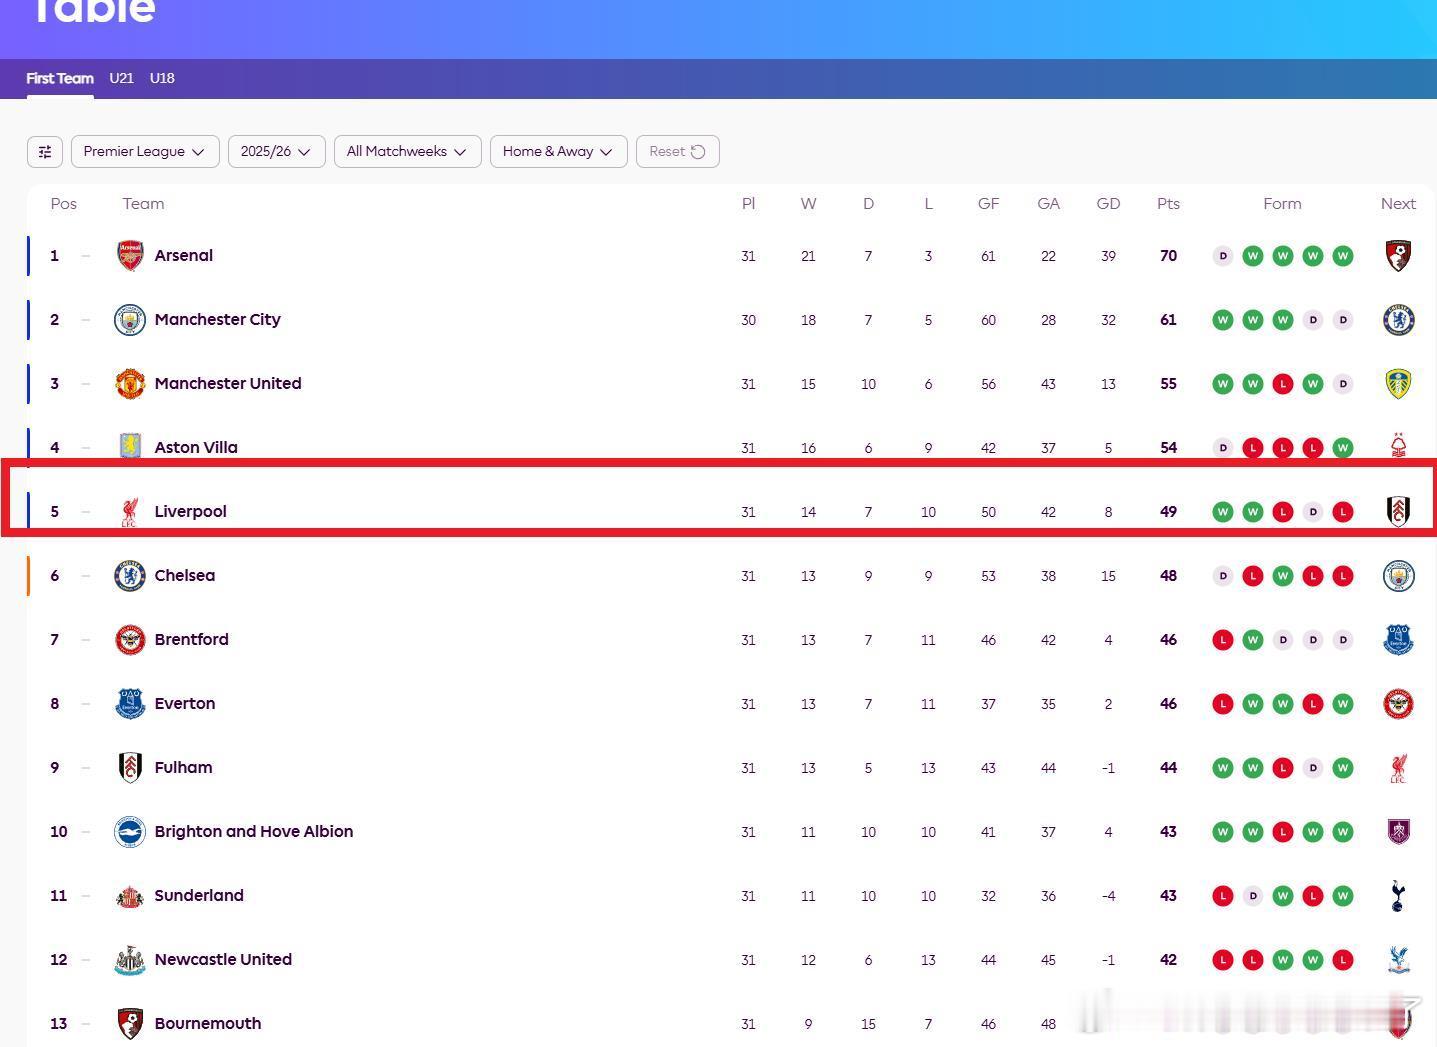Click the Bournemouth crest beside its team name

[x=130, y=1024]
